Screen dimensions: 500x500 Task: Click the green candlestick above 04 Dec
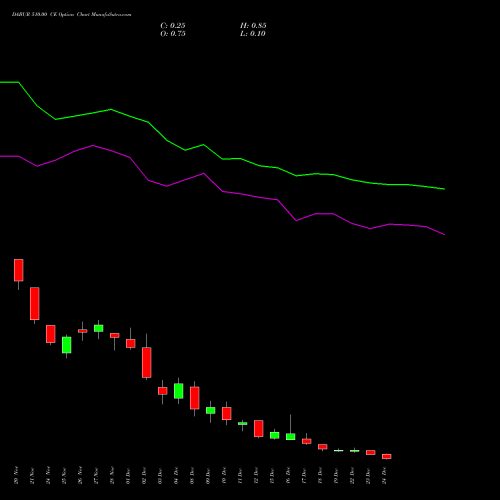tap(179, 391)
